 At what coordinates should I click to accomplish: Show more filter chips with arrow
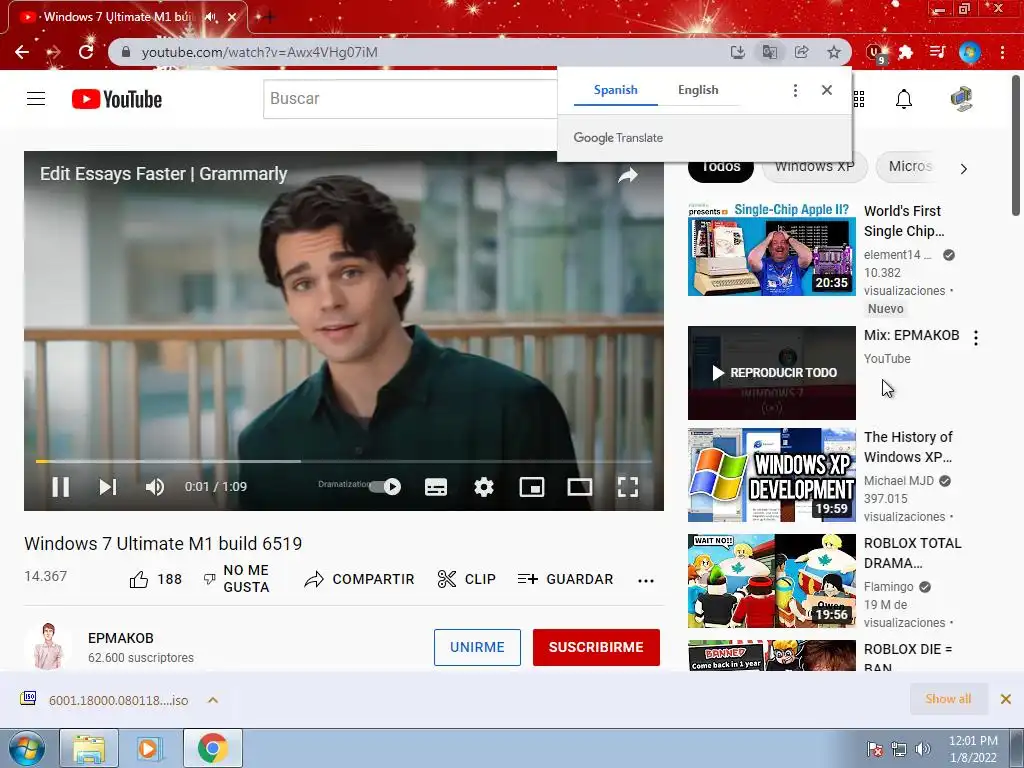pos(963,168)
